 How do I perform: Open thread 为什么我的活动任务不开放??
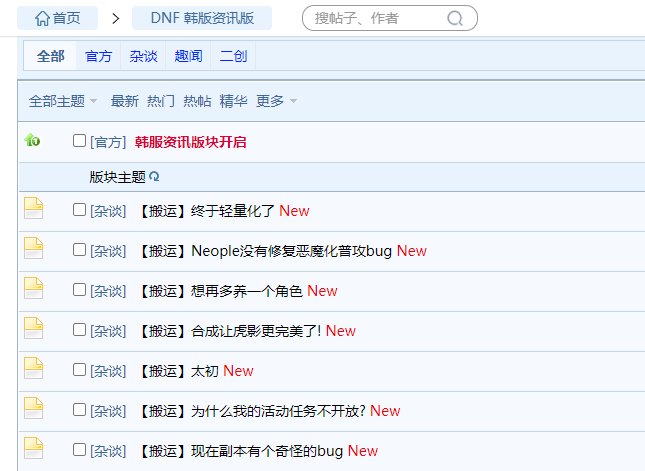coord(250,411)
